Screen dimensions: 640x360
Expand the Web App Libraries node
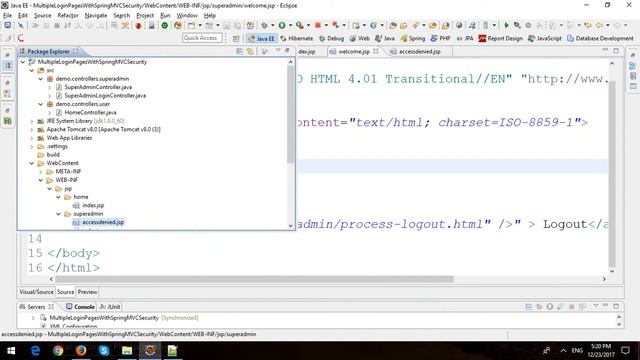pyautogui.click(x=32, y=138)
